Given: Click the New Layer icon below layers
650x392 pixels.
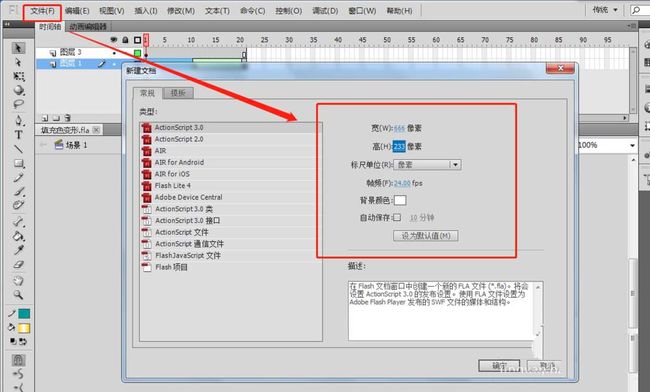Looking at the screenshot, I should (45, 118).
